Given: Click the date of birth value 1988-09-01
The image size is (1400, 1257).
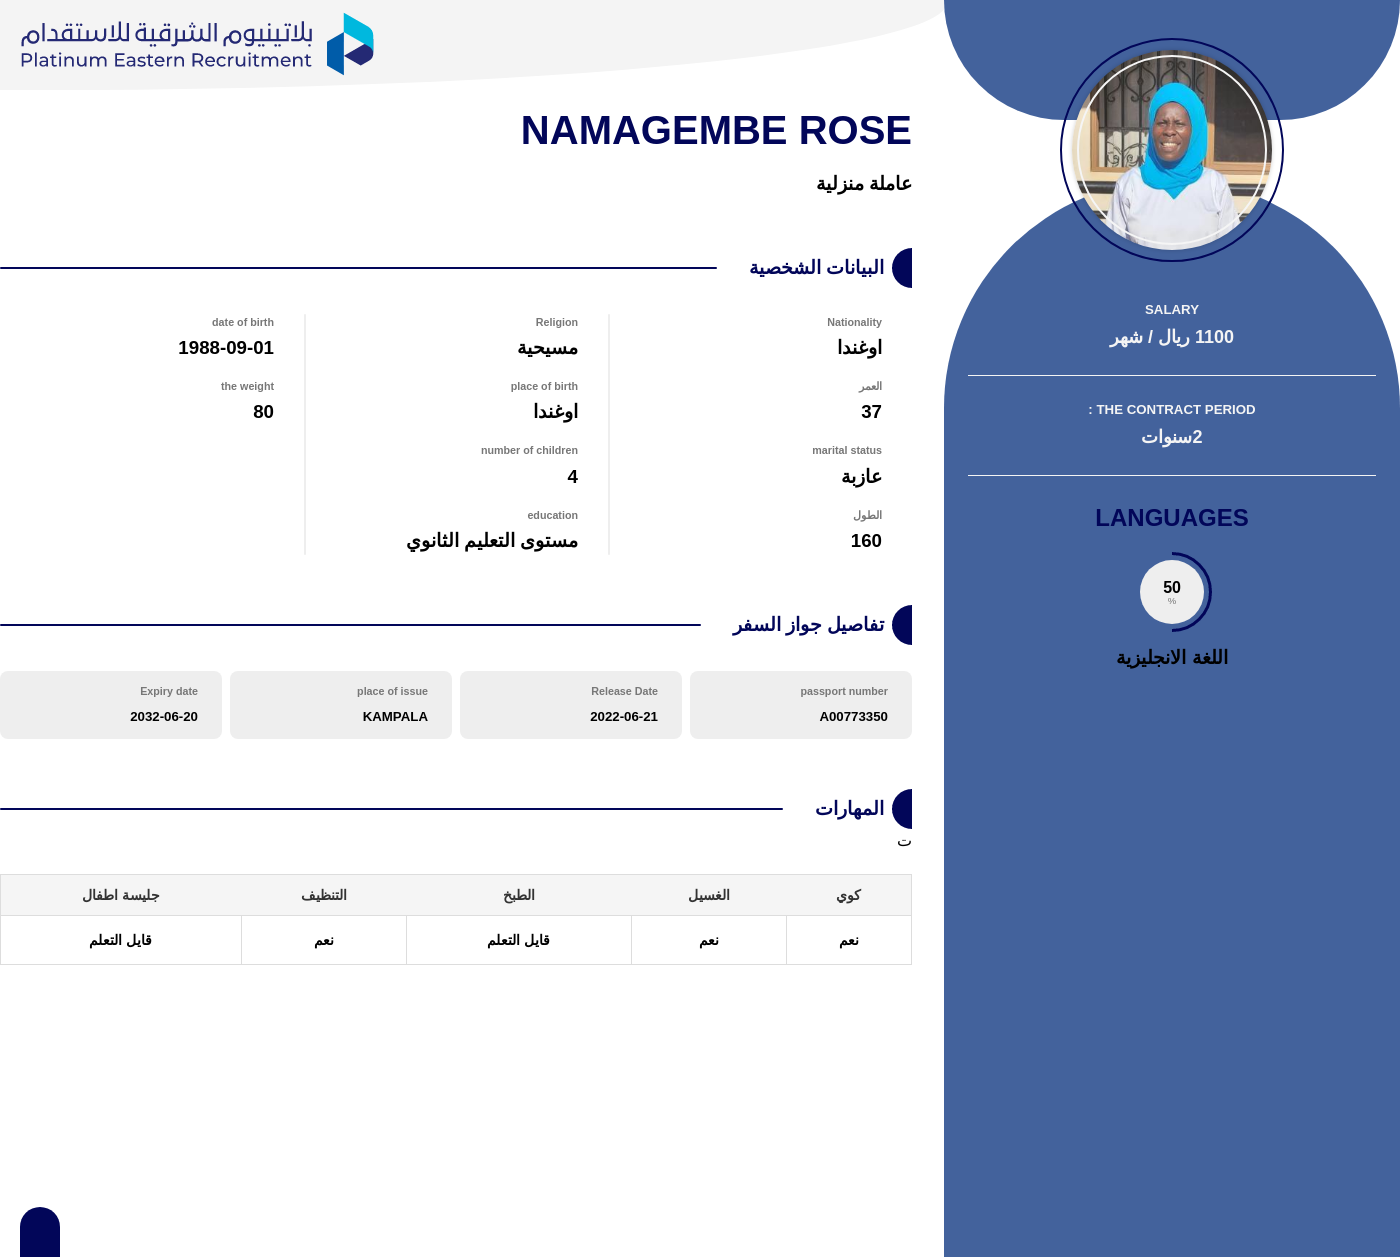Looking at the screenshot, I should pyautogui.click(x=226, y=348).
